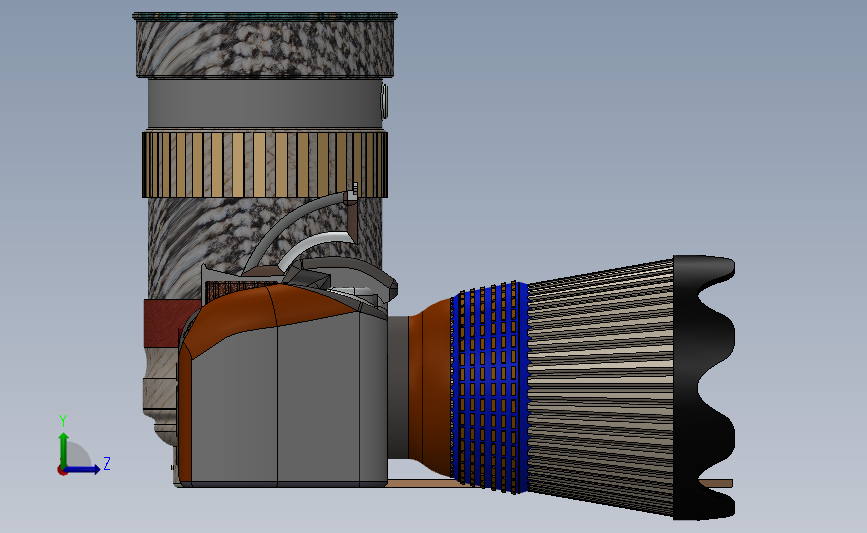This screenshot has height=533, width=867.
Task: Select the "Z" axis label
Action: pyautogui.click(x=107, y=463)
